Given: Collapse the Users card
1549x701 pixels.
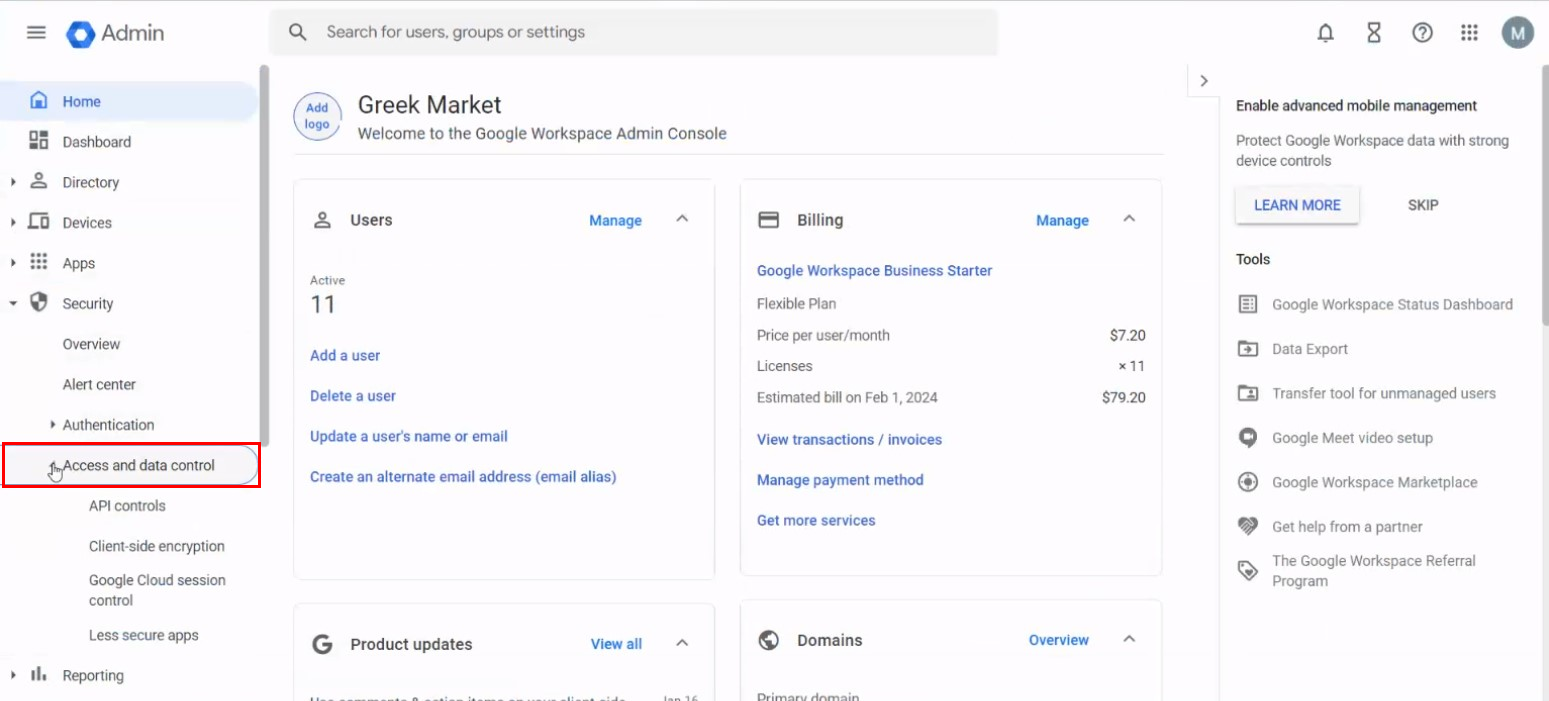Looking at the screenshot, I should [x=682, y=219].
